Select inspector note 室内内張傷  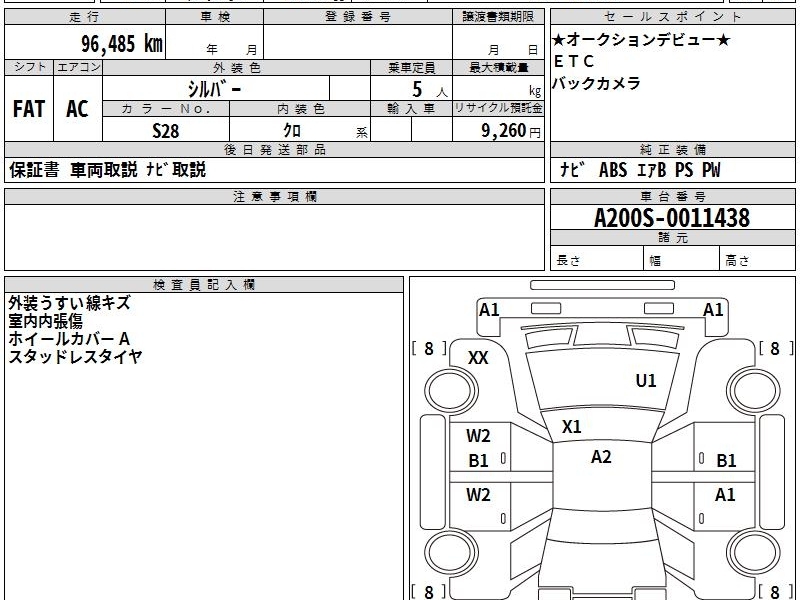click(45, 321)
